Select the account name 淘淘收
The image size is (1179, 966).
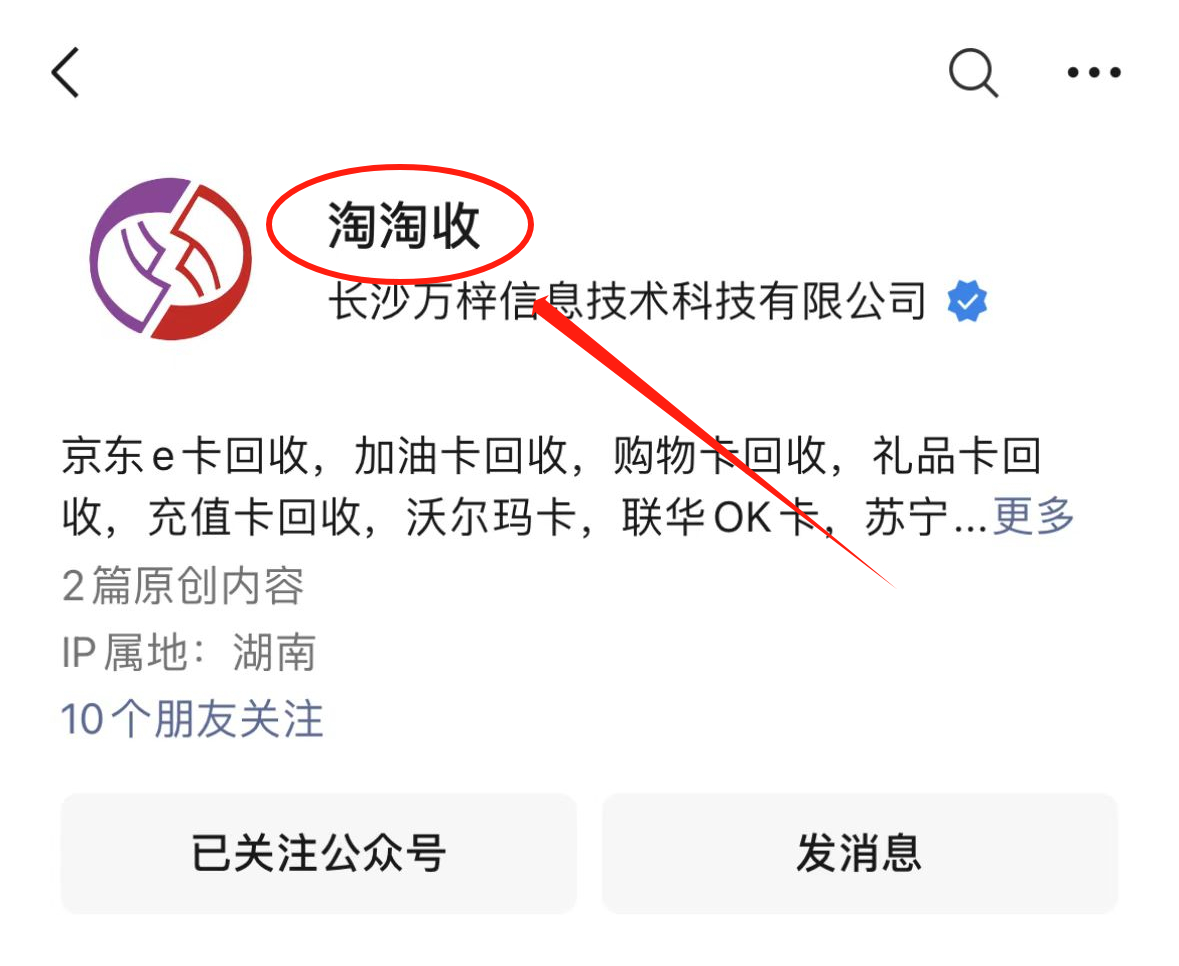click(404, 225)
